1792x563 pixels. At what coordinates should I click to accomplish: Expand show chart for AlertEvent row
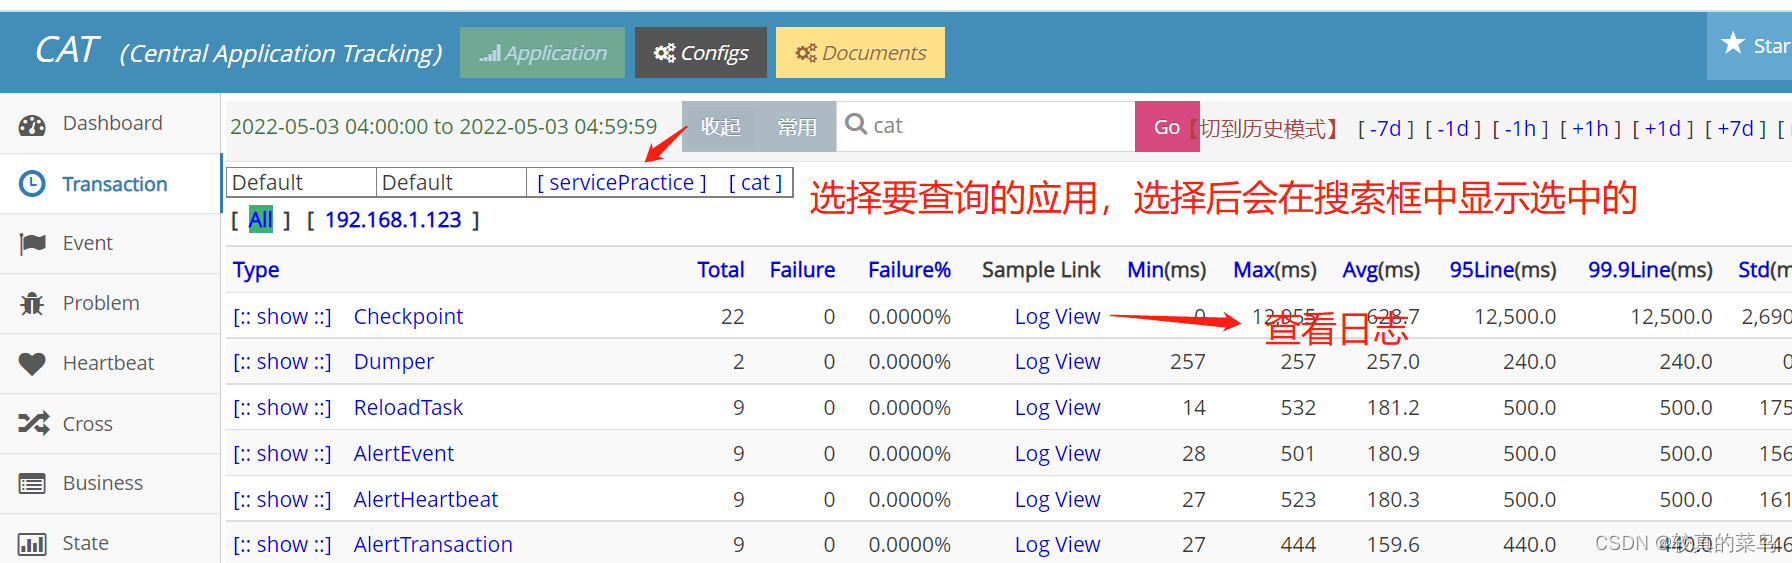coord(282,454)
